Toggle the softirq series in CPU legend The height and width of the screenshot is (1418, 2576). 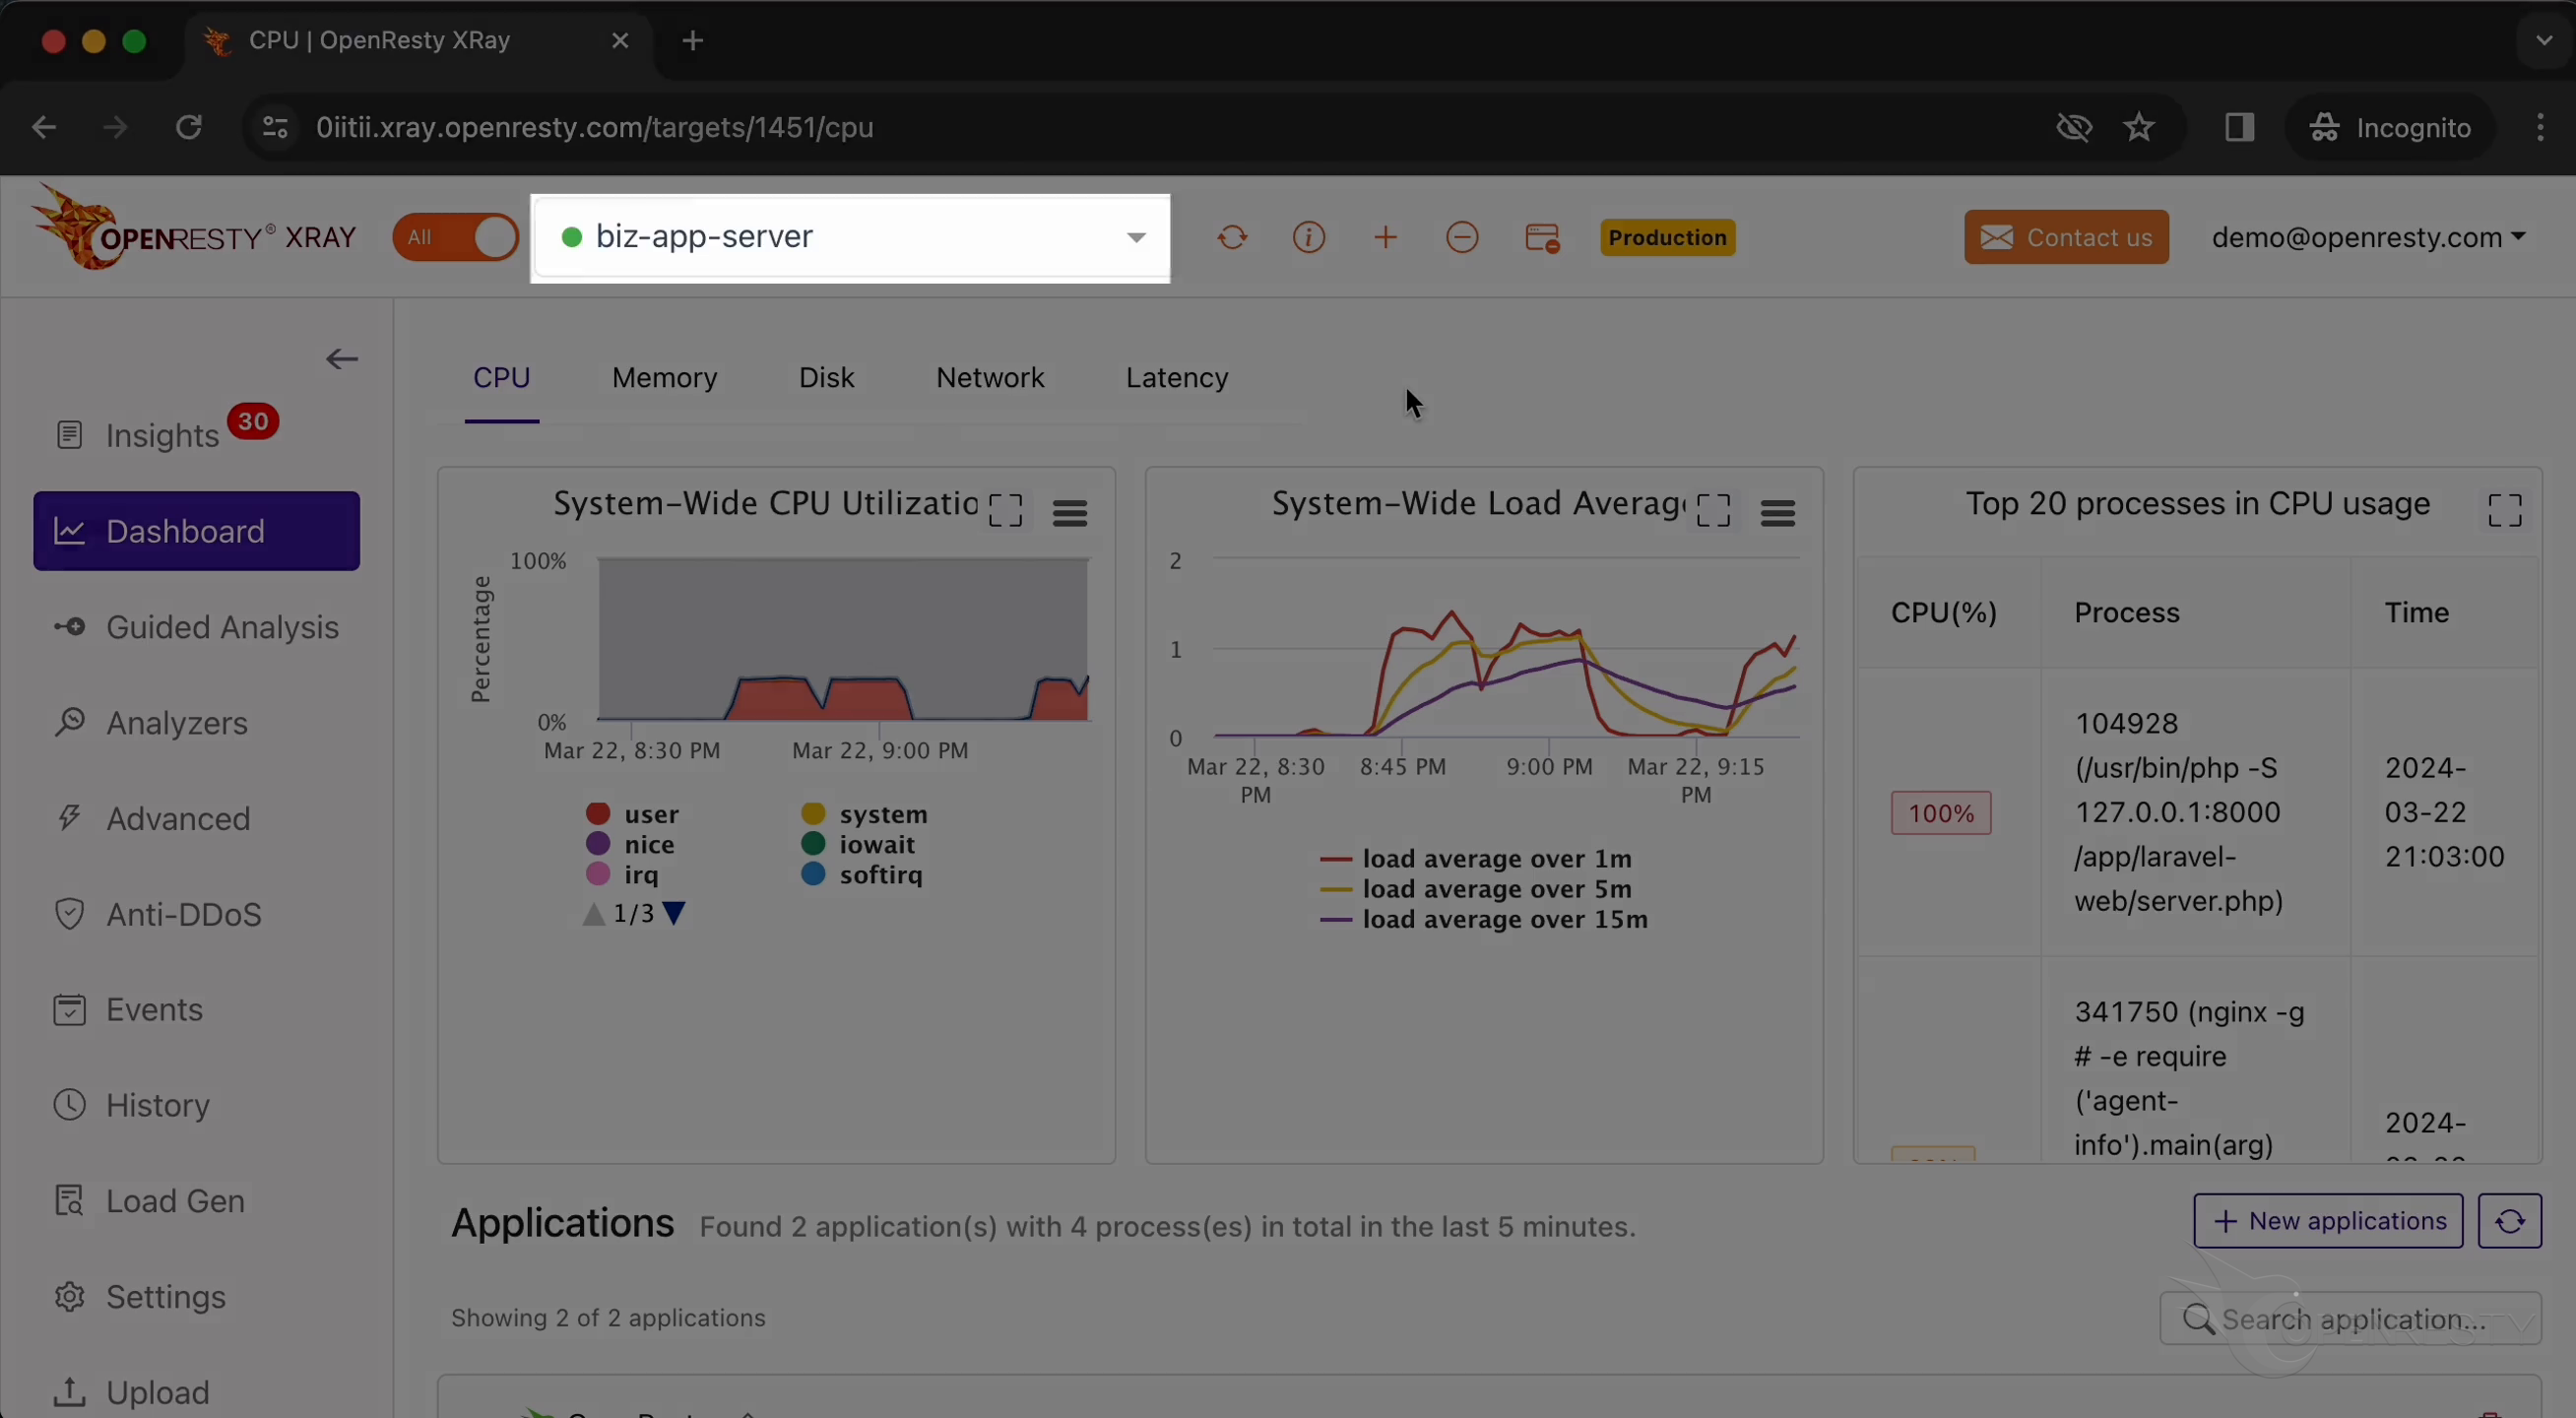pos(861,874)
